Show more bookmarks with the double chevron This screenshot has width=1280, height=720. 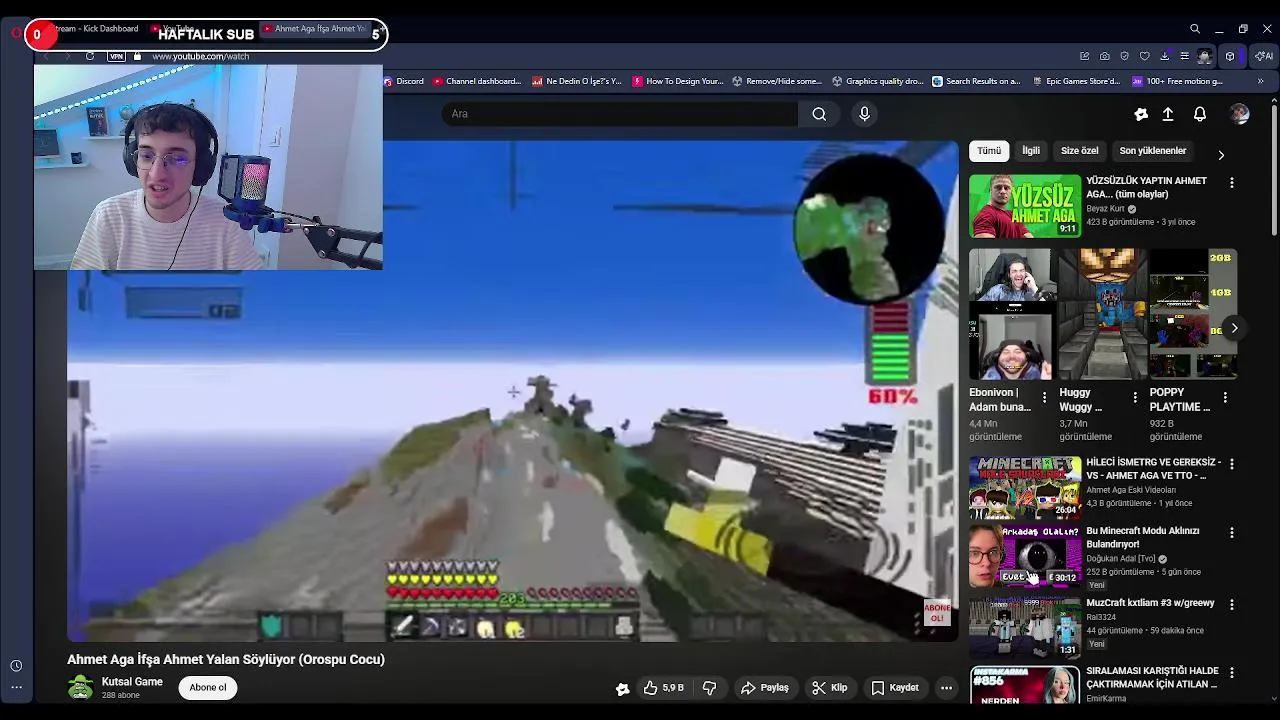pos(1260,81)
